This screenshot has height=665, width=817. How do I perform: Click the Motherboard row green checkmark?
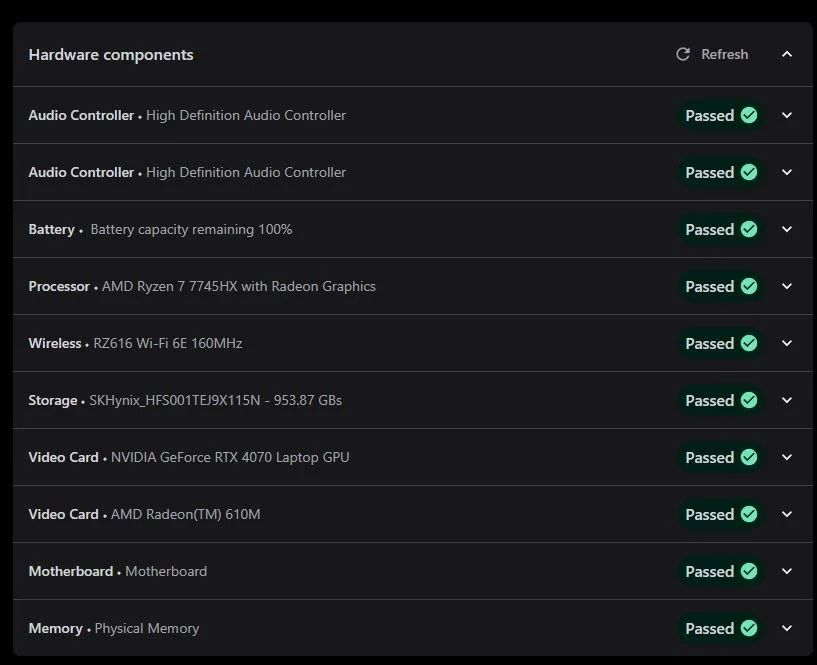point(749,571)
